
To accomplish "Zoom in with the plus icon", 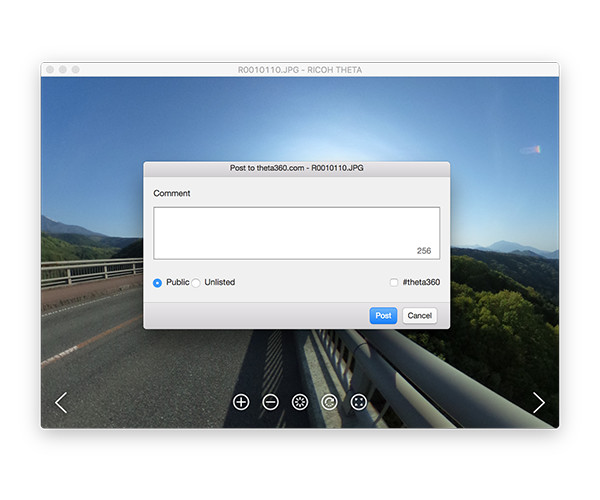I will point(241,402).
